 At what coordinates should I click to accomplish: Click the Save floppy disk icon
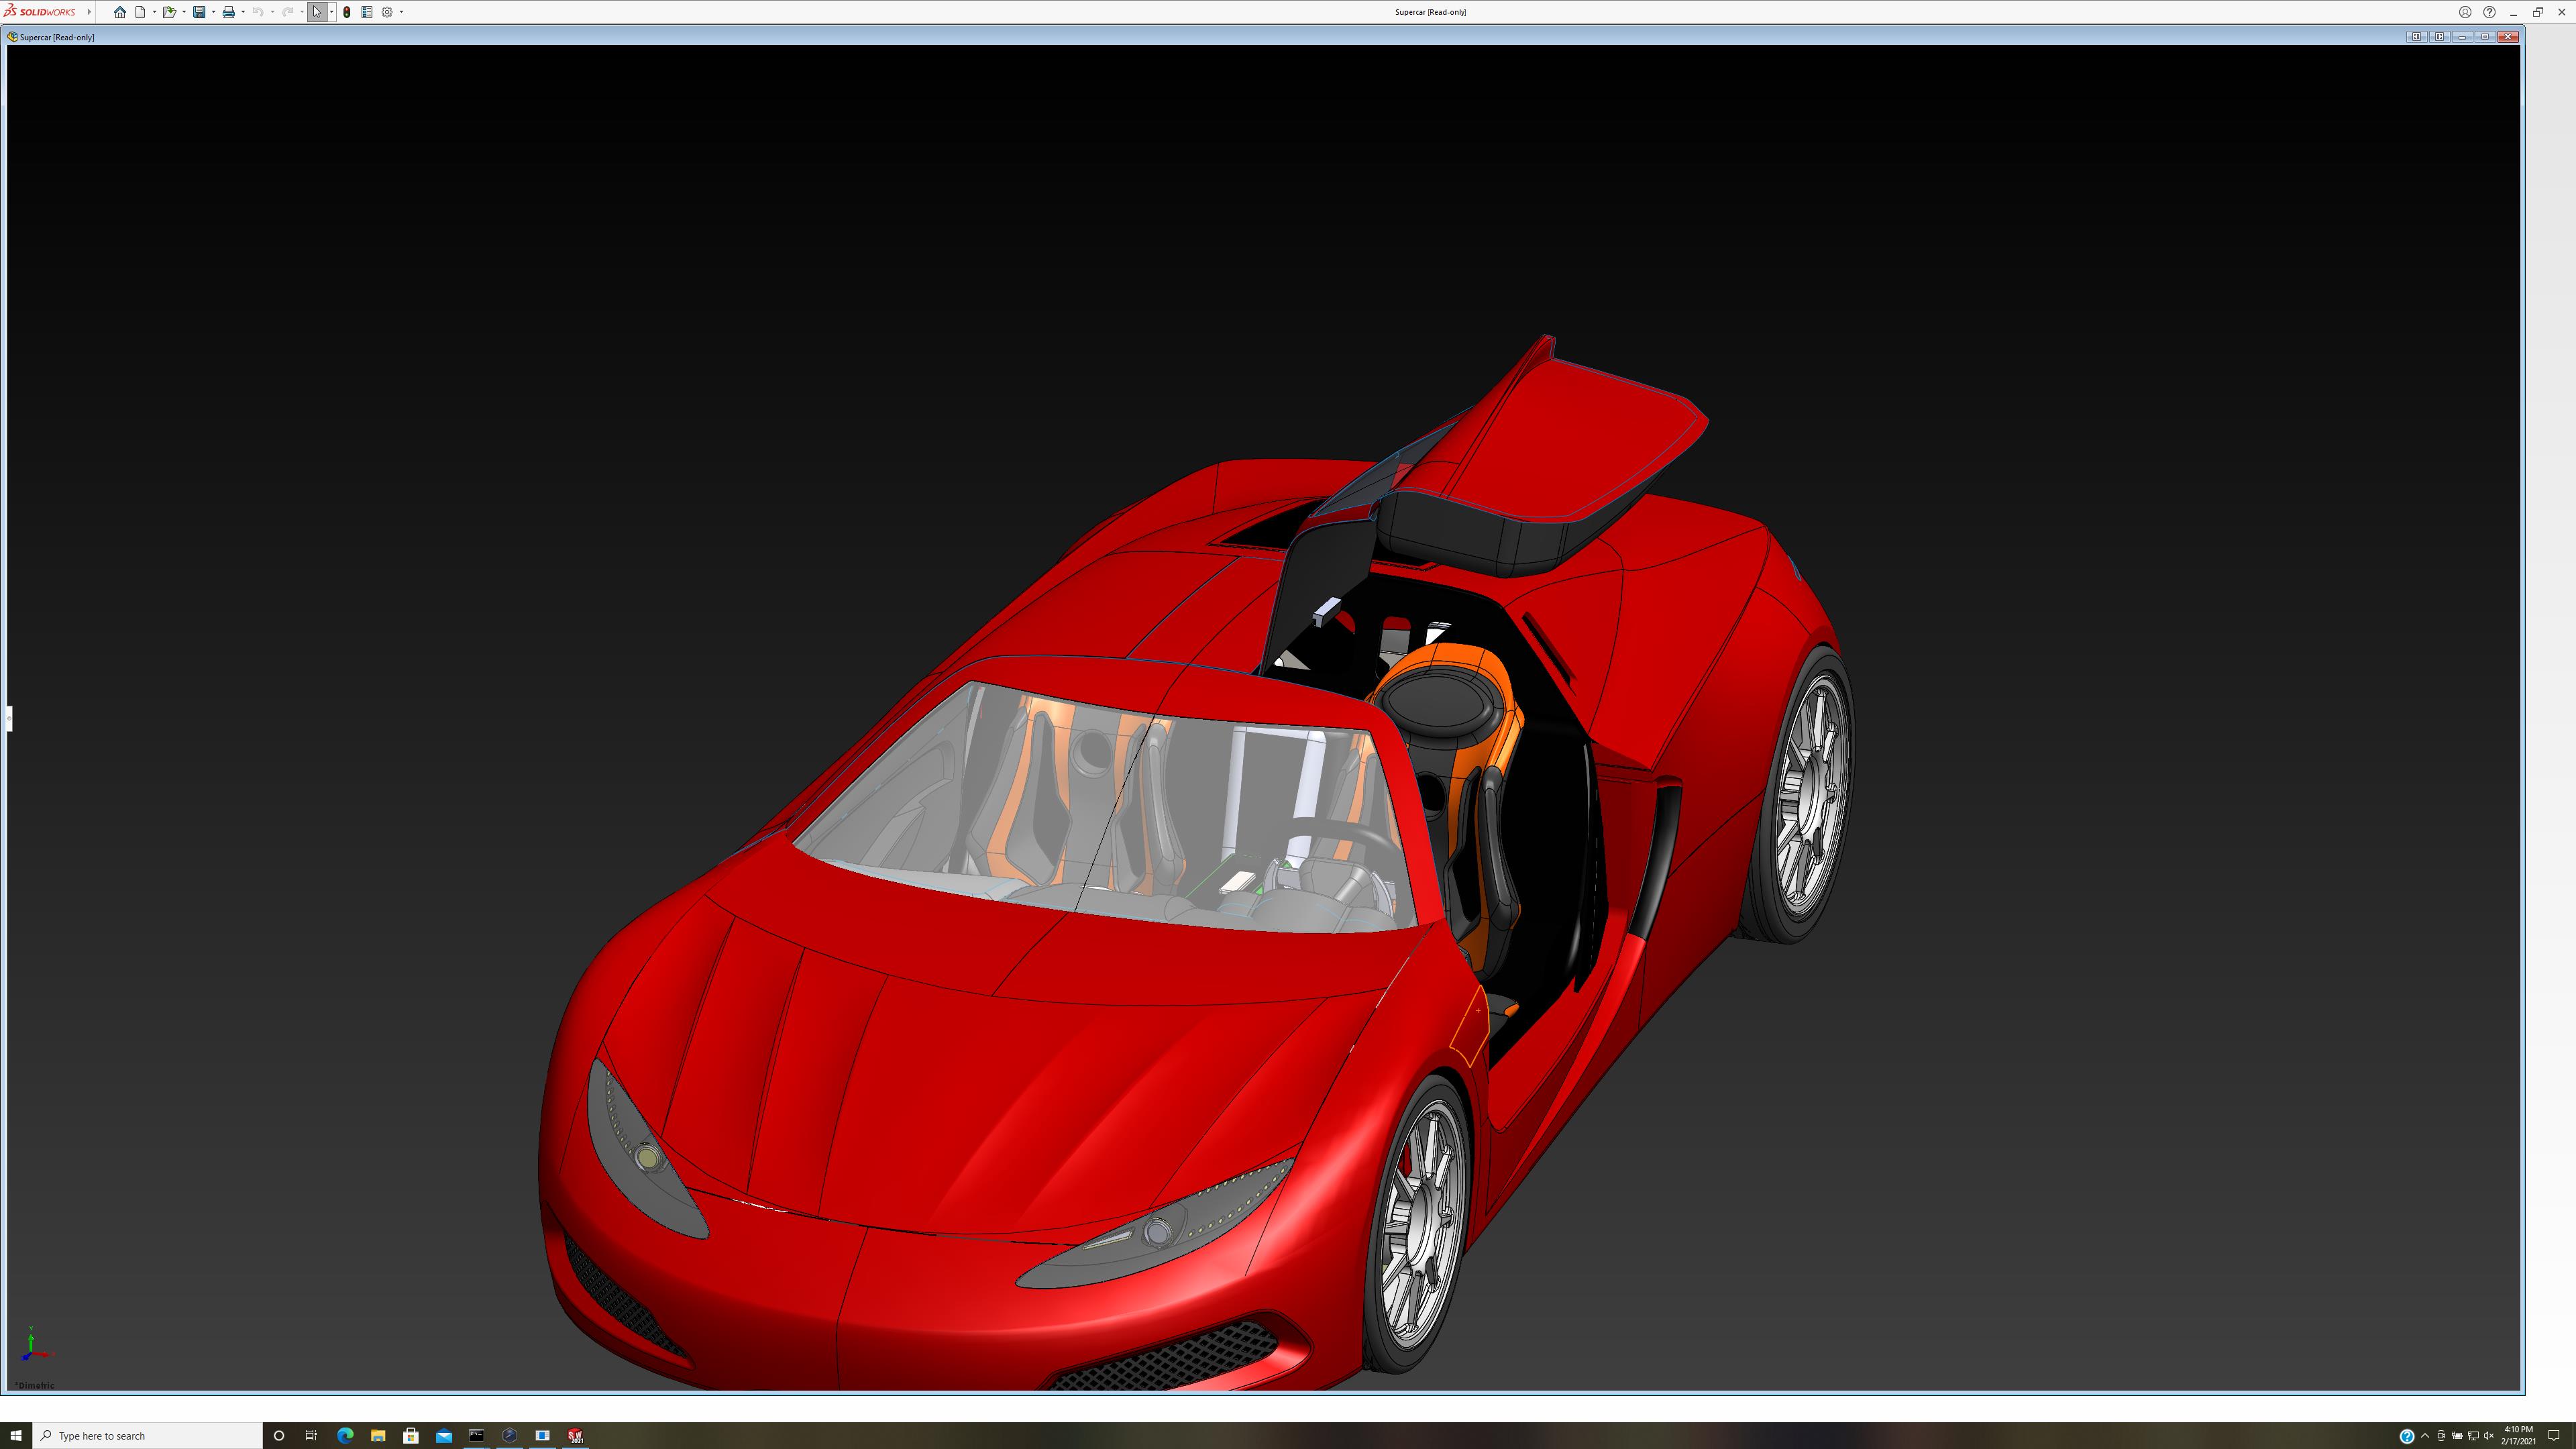click(199, 12)
